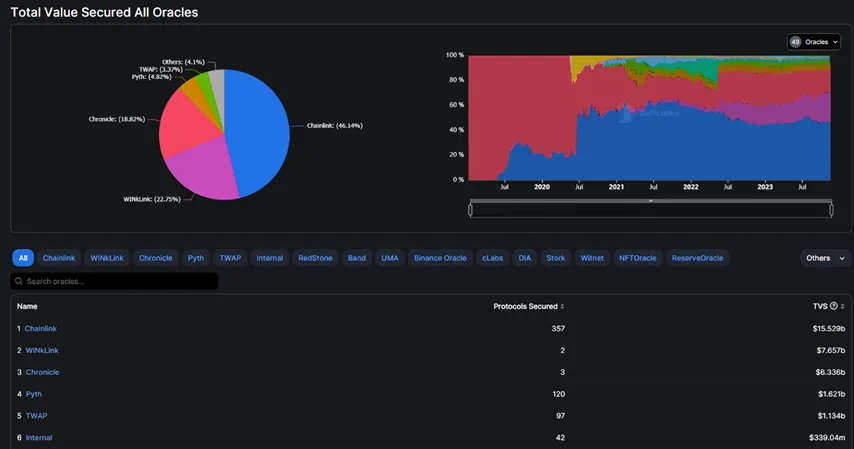Open the Chainlink link in table
The height and width of the screenshot is (449, 854).
click(40, 329)
